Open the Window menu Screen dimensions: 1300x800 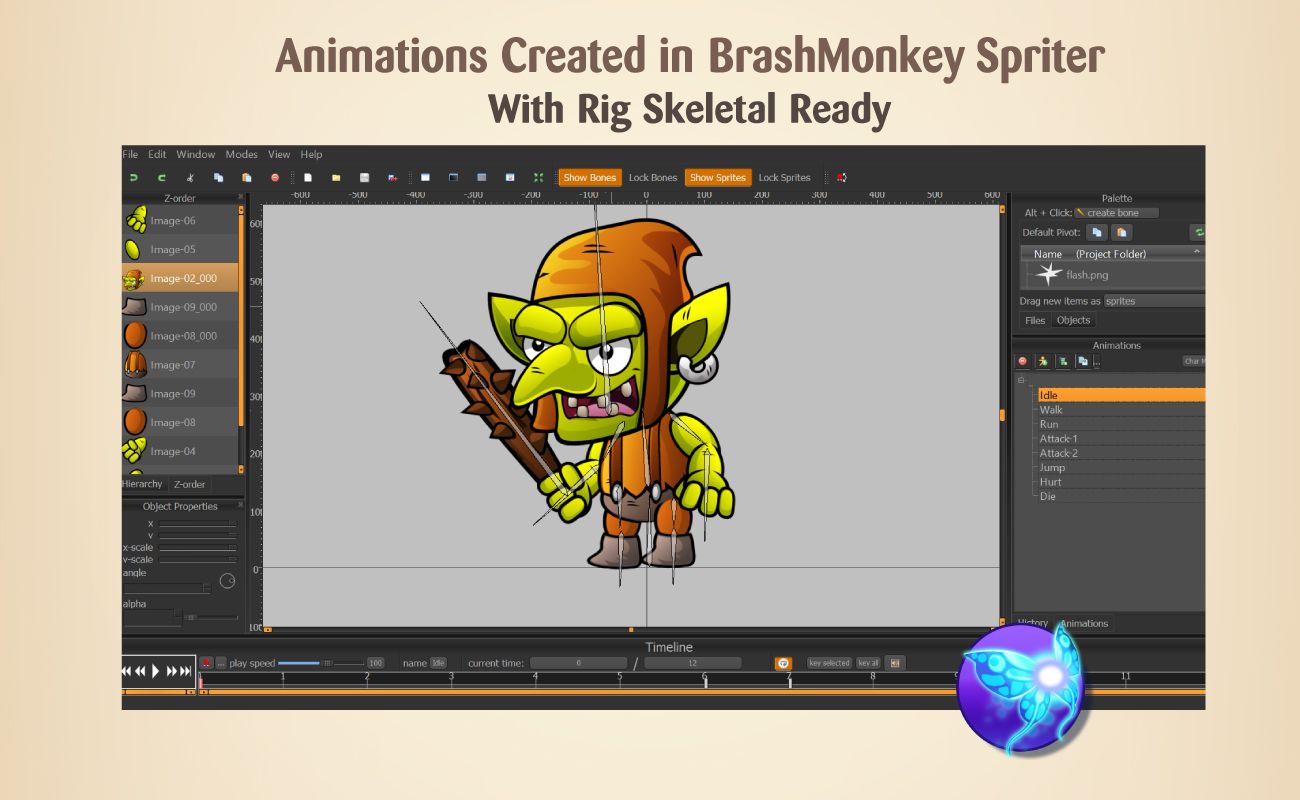196,155
